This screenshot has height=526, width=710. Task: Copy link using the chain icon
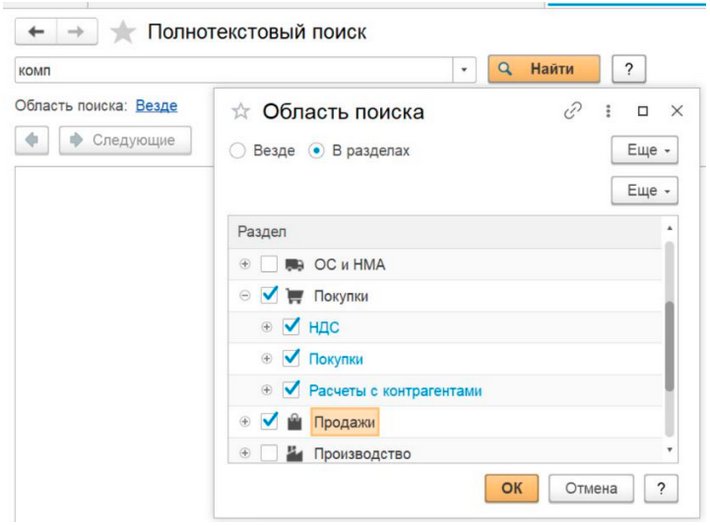point(573,111)
